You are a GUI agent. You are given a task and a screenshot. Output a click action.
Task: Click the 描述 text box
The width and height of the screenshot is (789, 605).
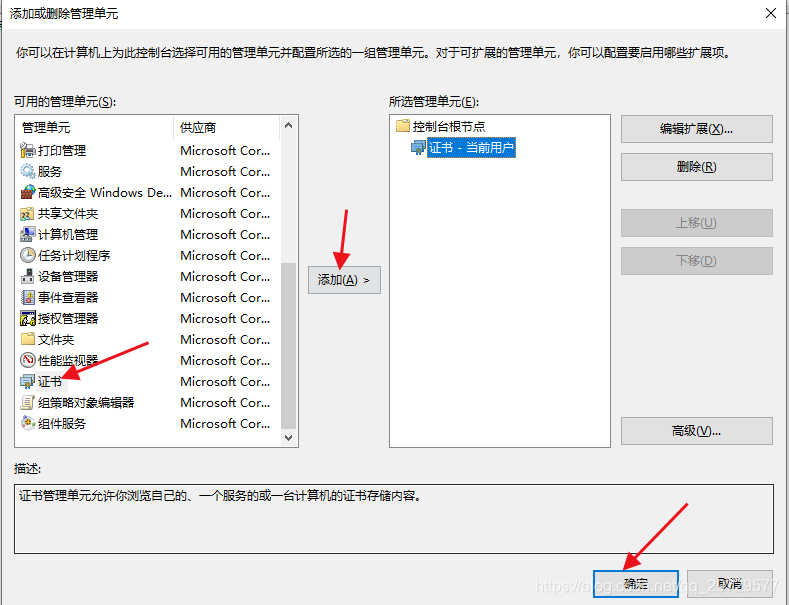click(x=393, y=519)
